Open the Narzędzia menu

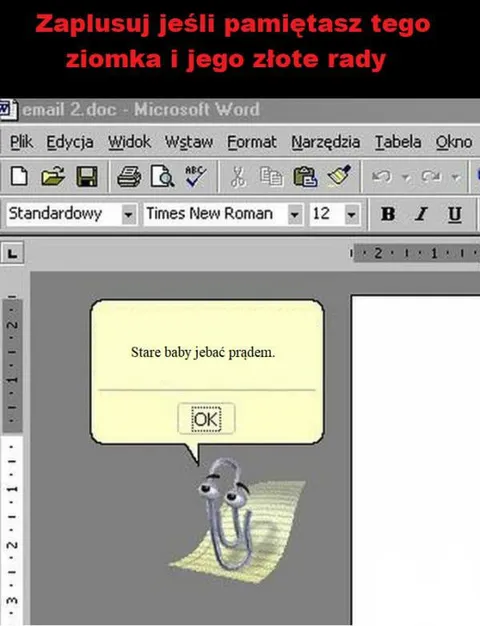point(325,142)
